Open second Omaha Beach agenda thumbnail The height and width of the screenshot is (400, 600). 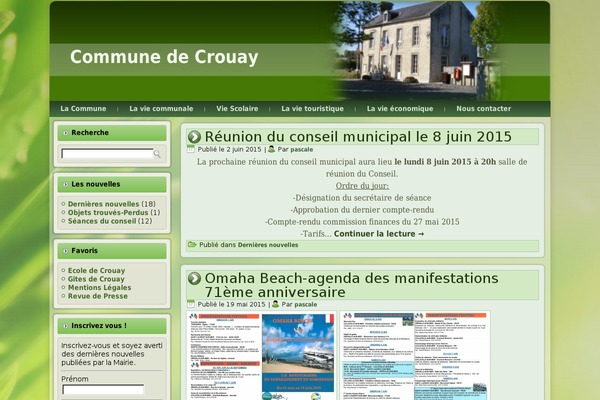click(415, 356)
